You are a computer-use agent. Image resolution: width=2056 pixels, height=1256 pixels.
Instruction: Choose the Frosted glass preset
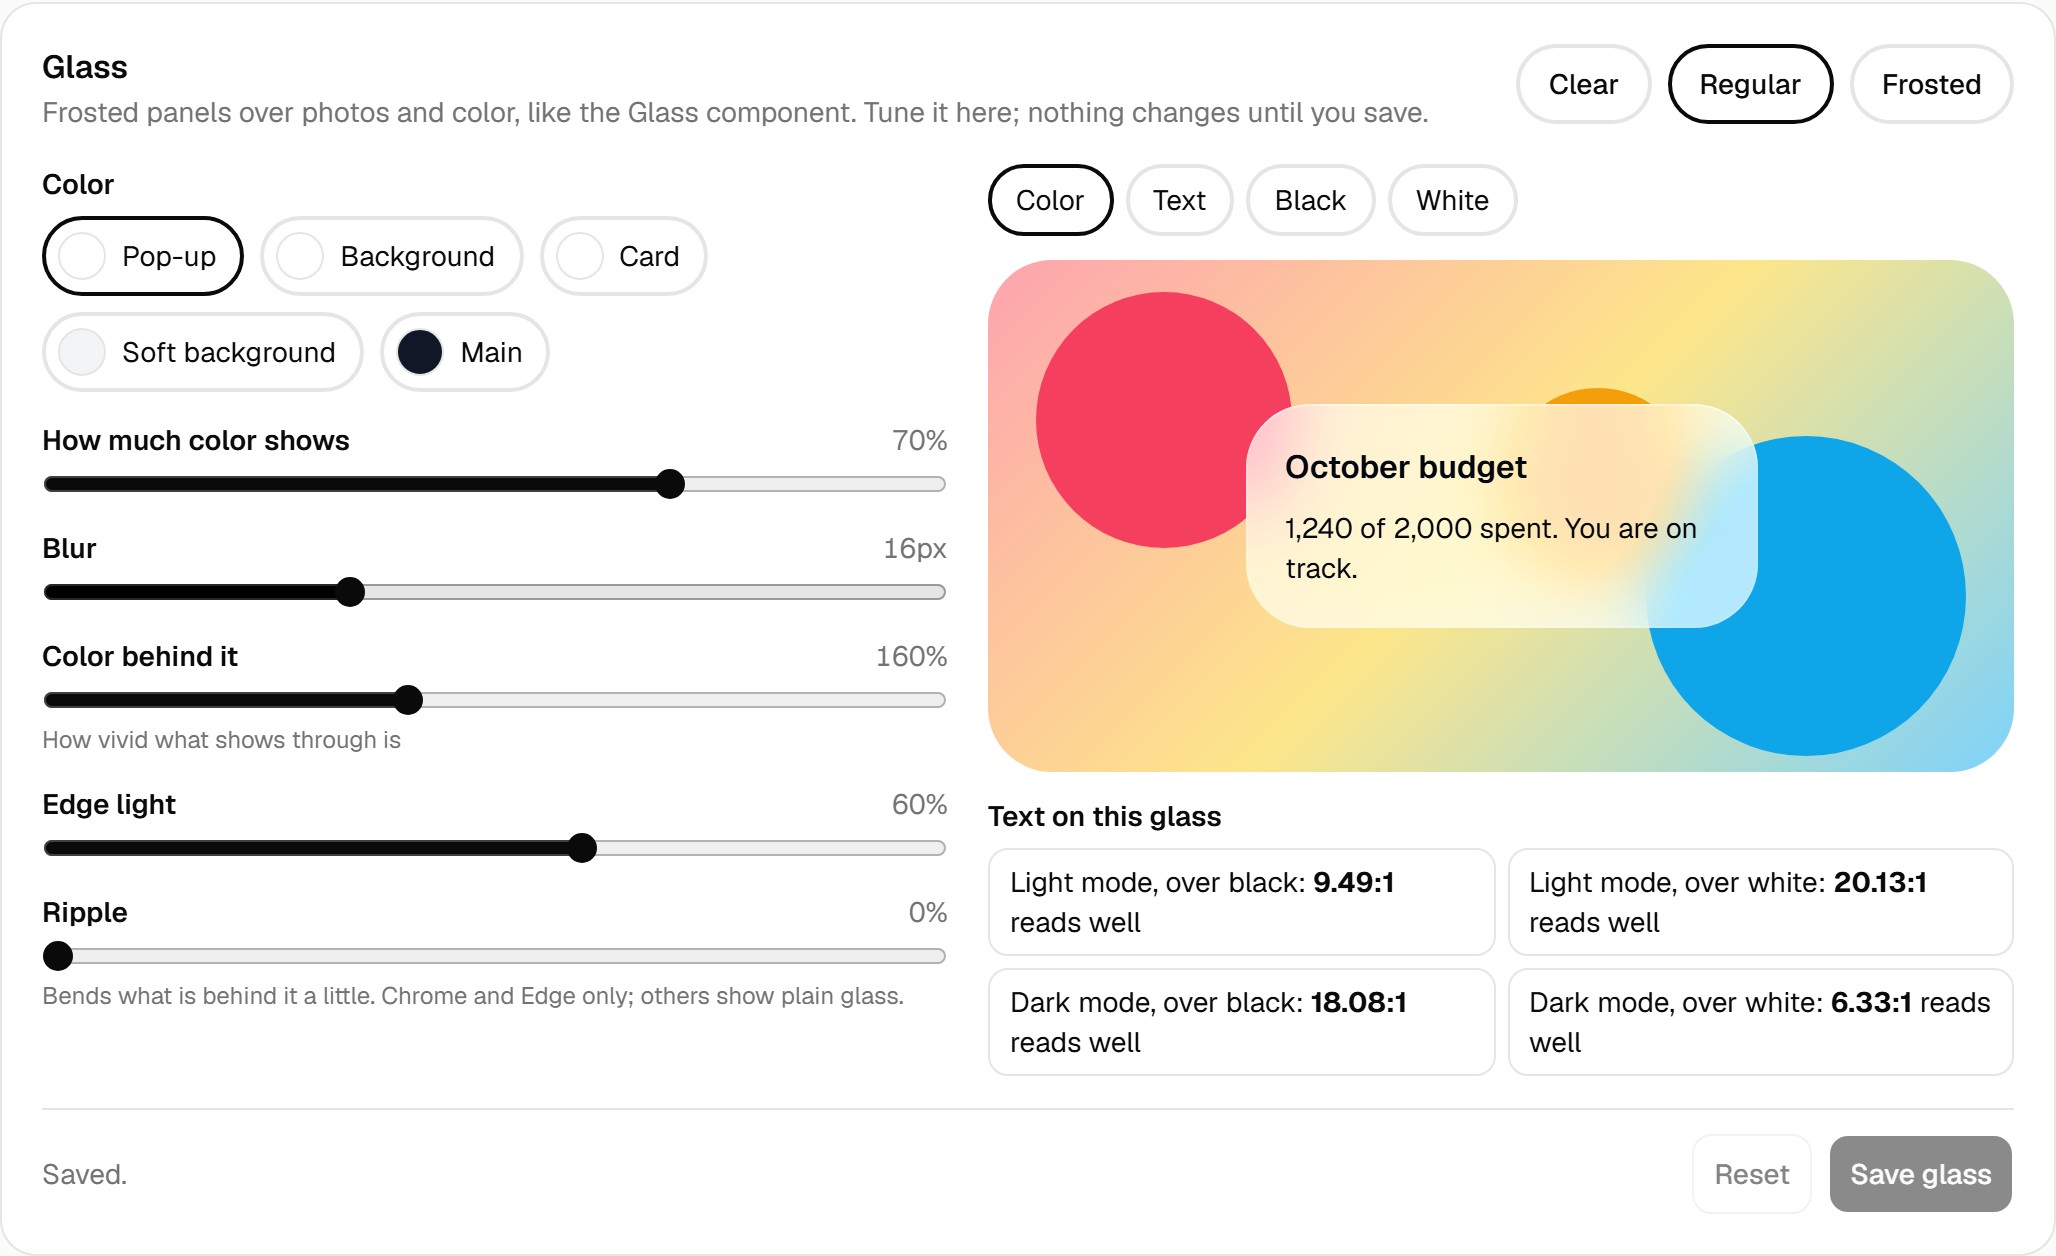[x=1931, y=84]
